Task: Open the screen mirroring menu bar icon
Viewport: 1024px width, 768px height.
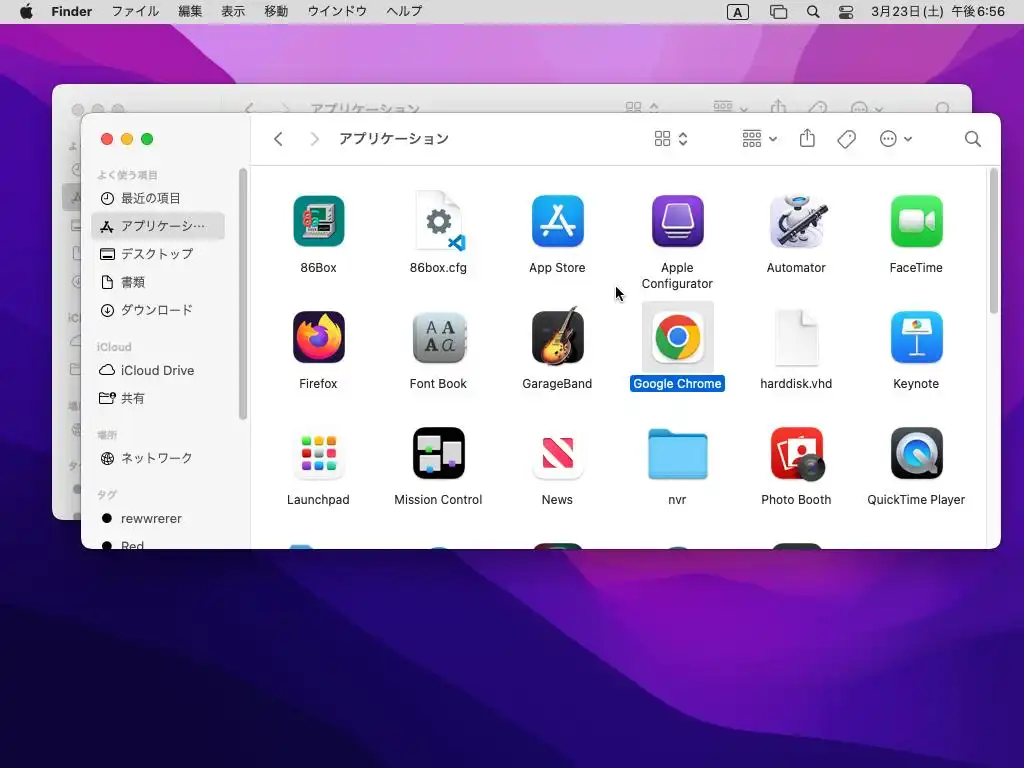Action: pyautogui.click(x=778, y=12)
